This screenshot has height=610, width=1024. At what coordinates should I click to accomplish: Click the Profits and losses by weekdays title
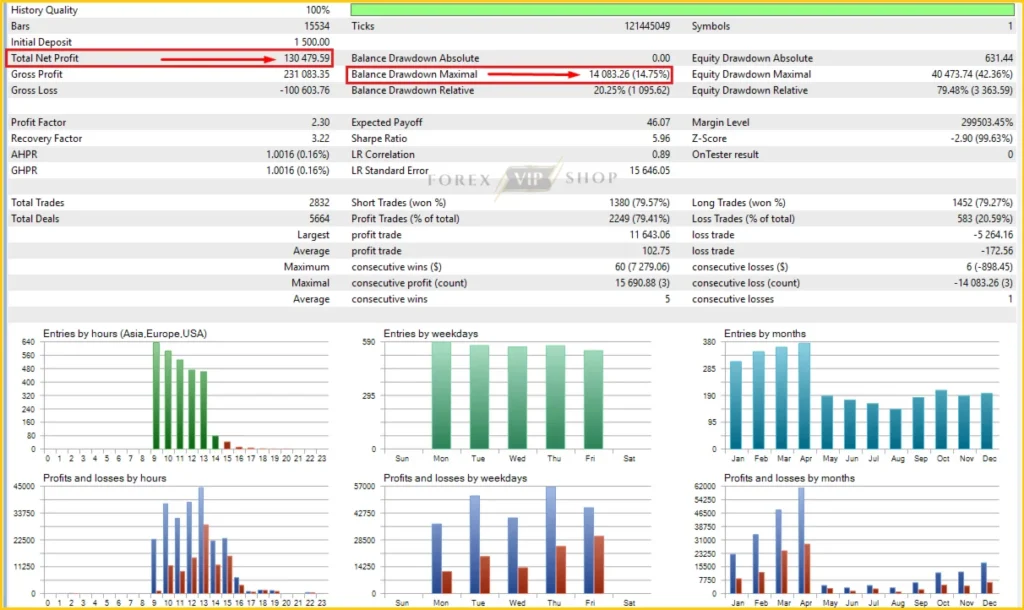tap(455, 478)
